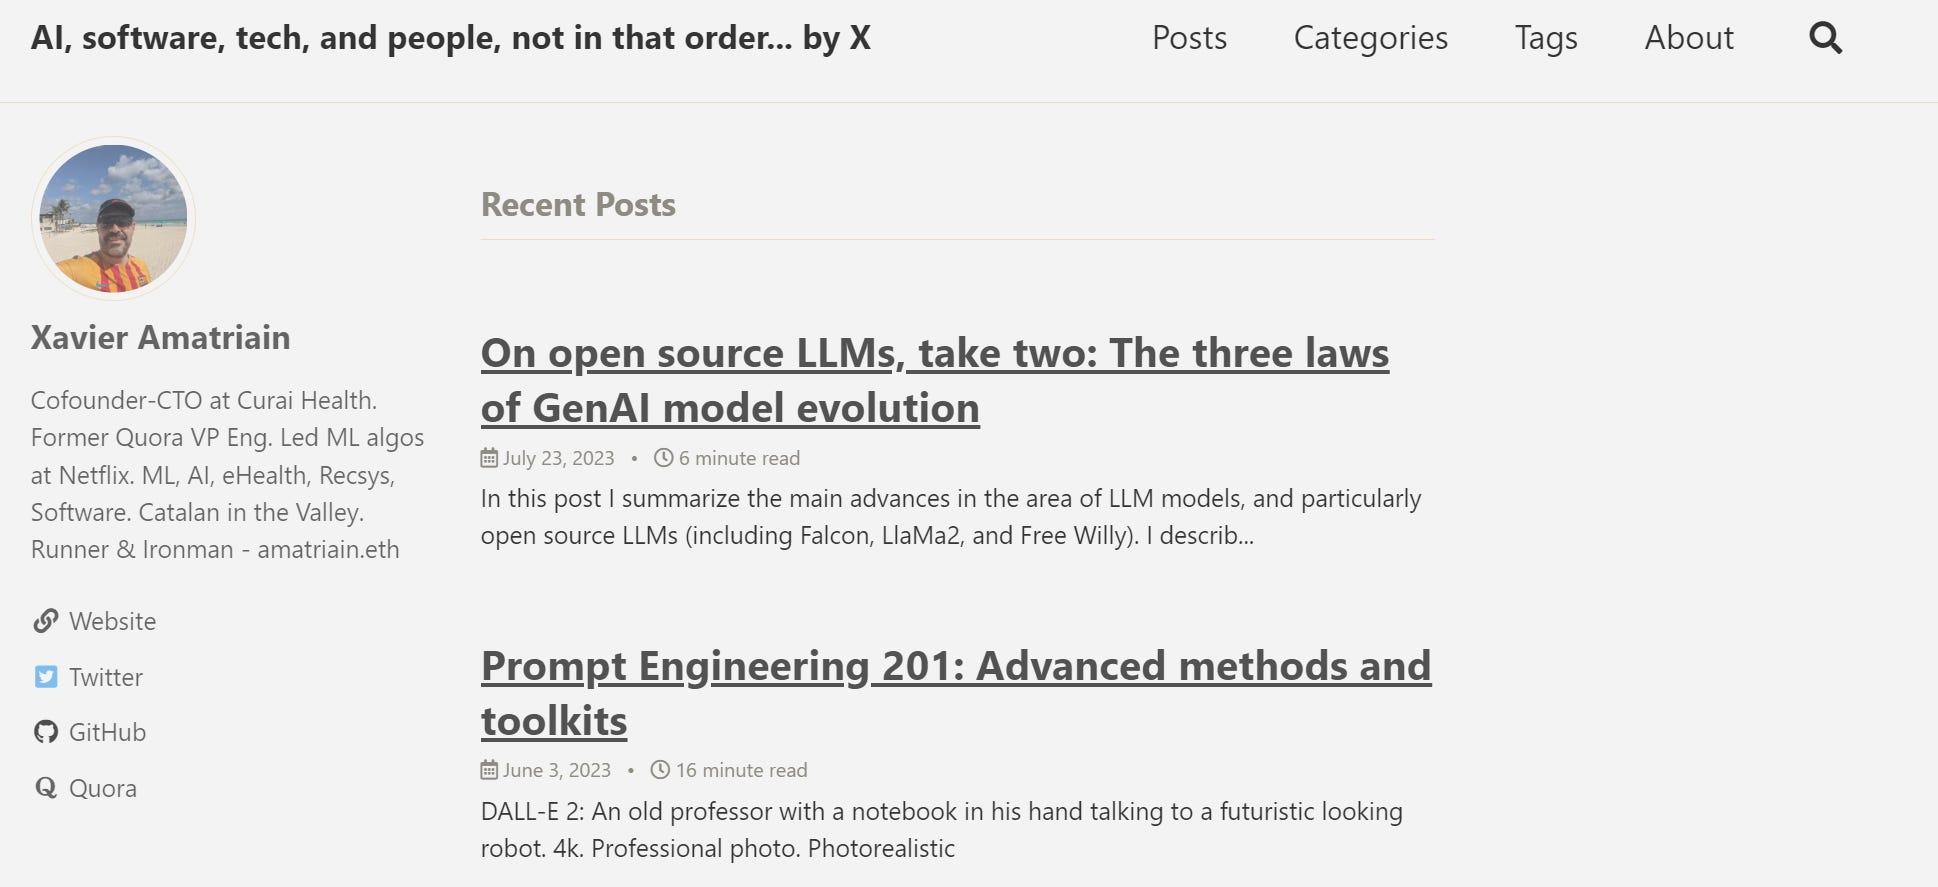
Task: Open the Posts menu item
Action: [1189, 37]
